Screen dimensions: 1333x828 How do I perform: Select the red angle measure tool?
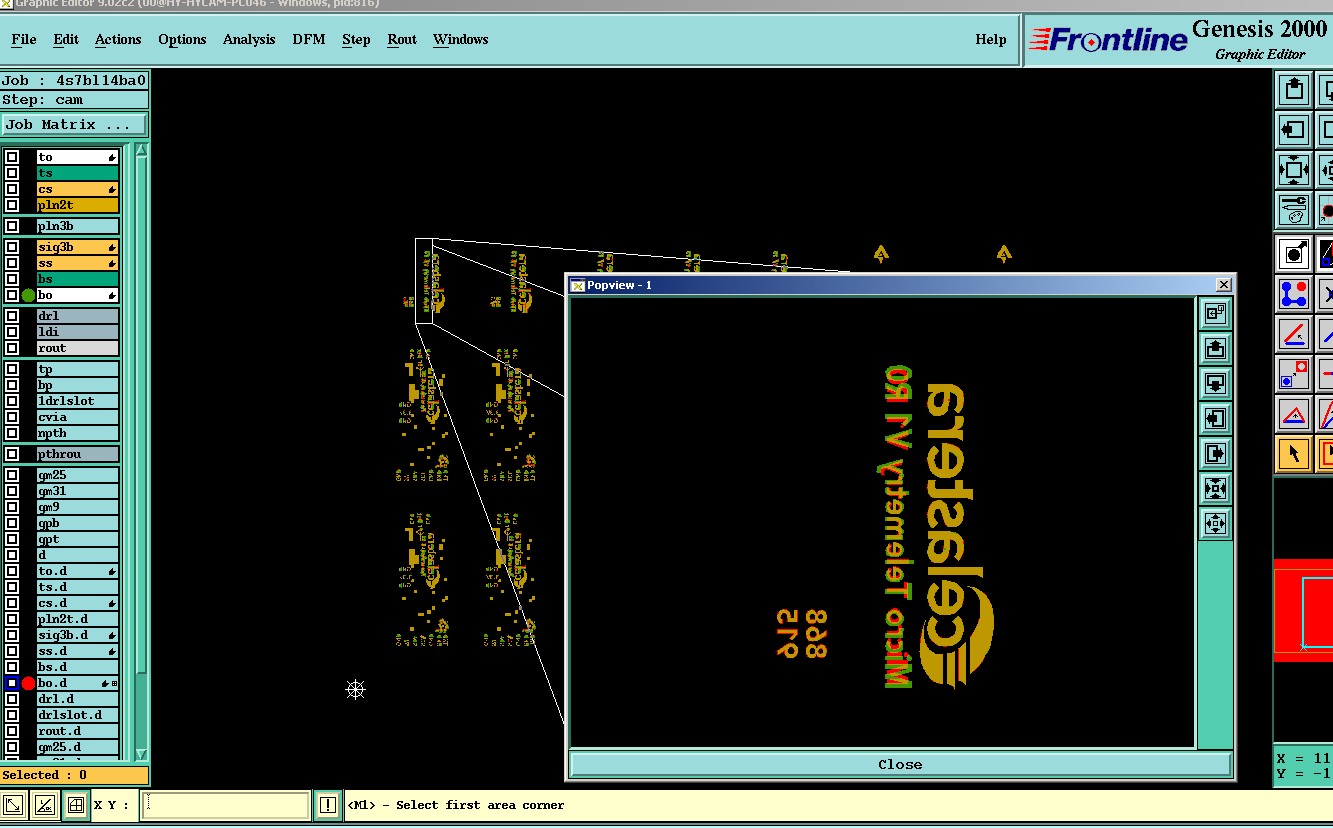(x=1294, y=333)
